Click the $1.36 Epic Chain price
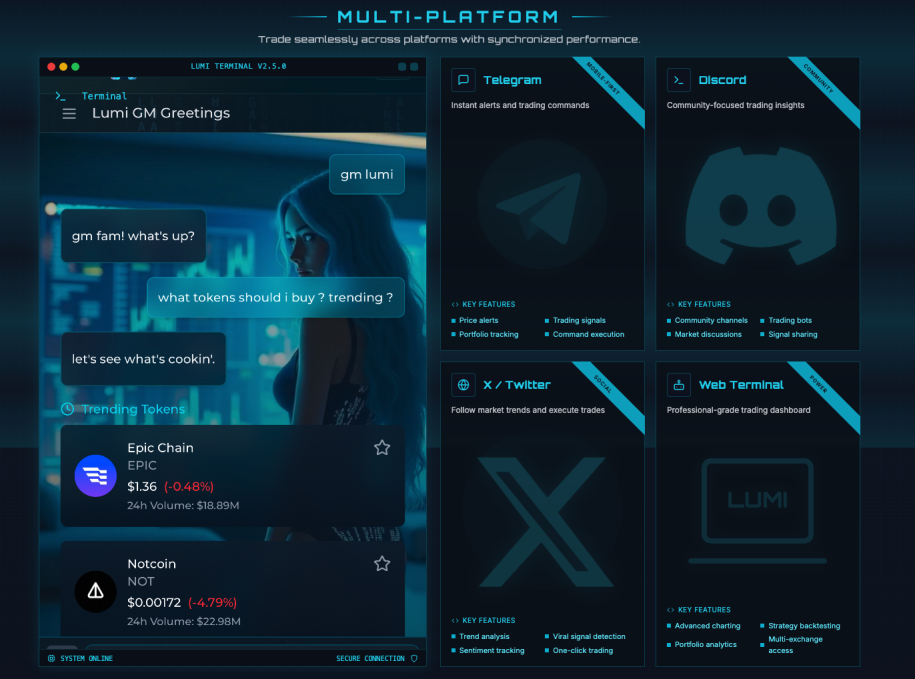 142,486
